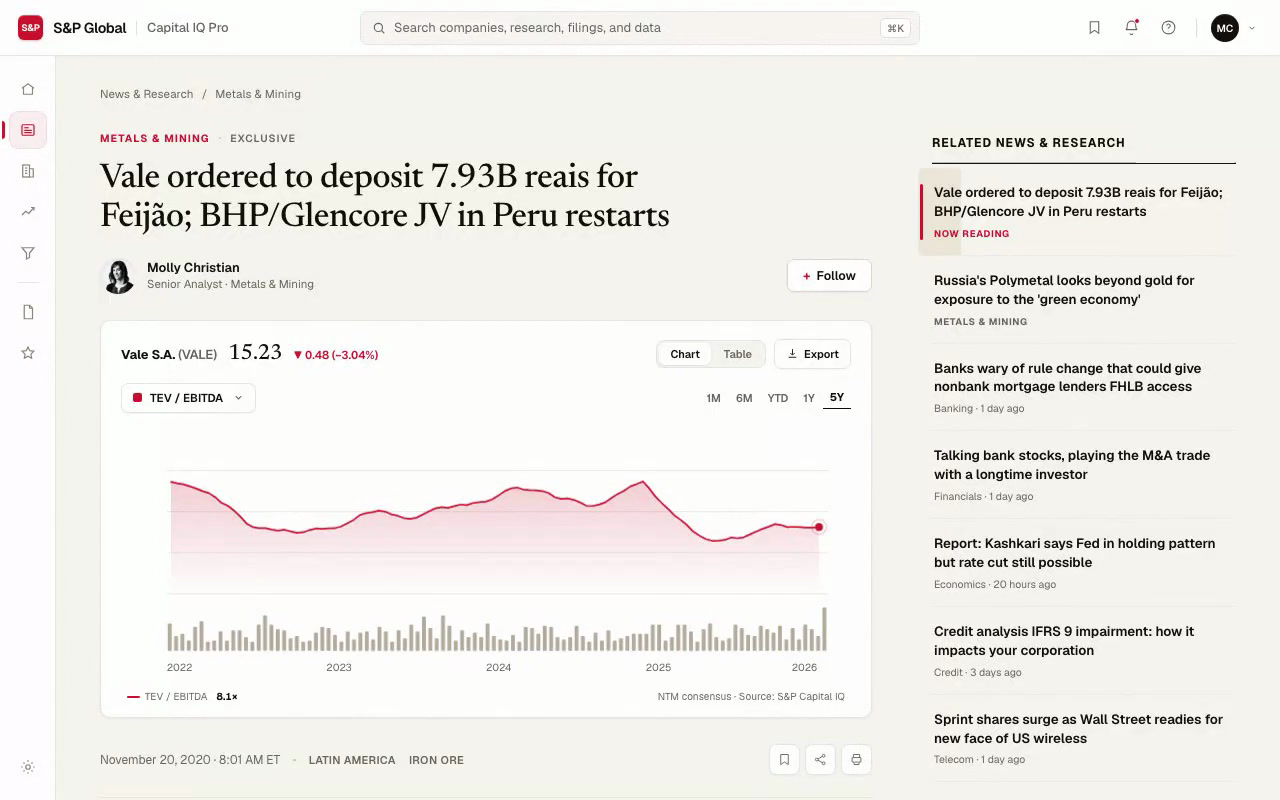Image resolution: width=1280 pixels, height=800 pixels.
Task: Go to News & Research breadcrumb
Action: (x=146, y=94)
